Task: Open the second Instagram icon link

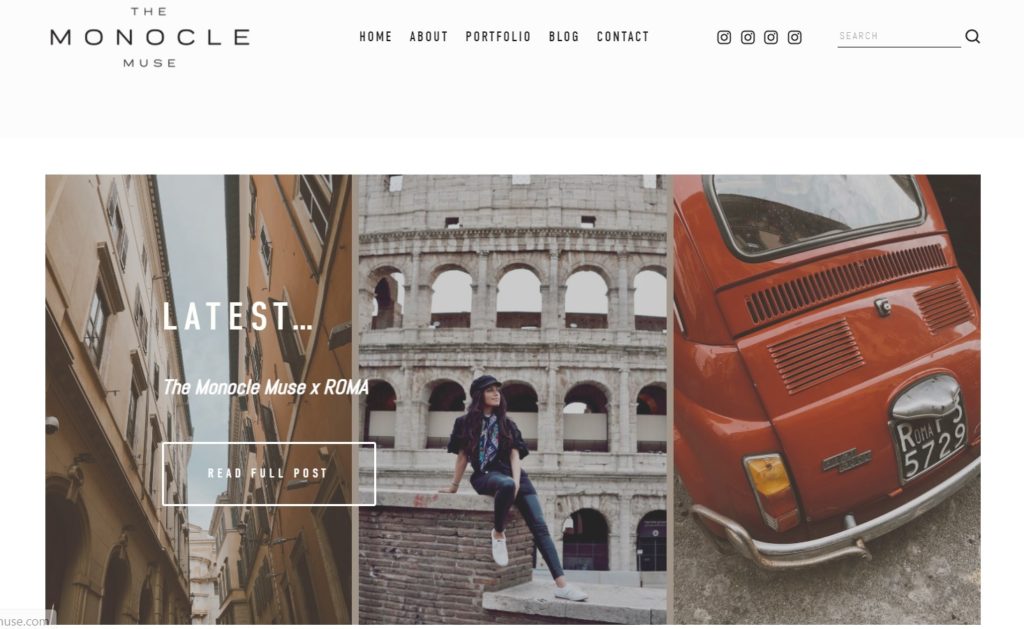Action: (x=748, y=37)
